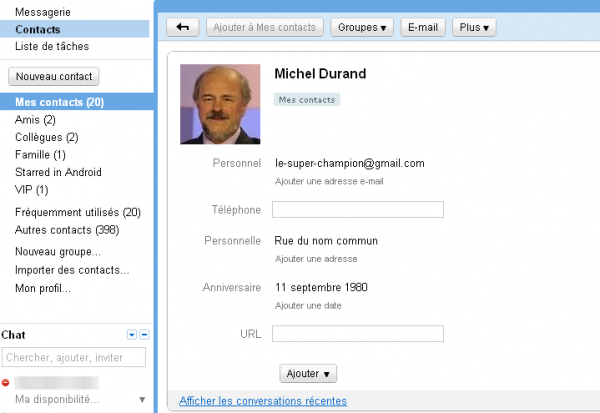Click the Nouveau contact button
The width and height of the screenshot is (600, 413).
coord(53,76)
